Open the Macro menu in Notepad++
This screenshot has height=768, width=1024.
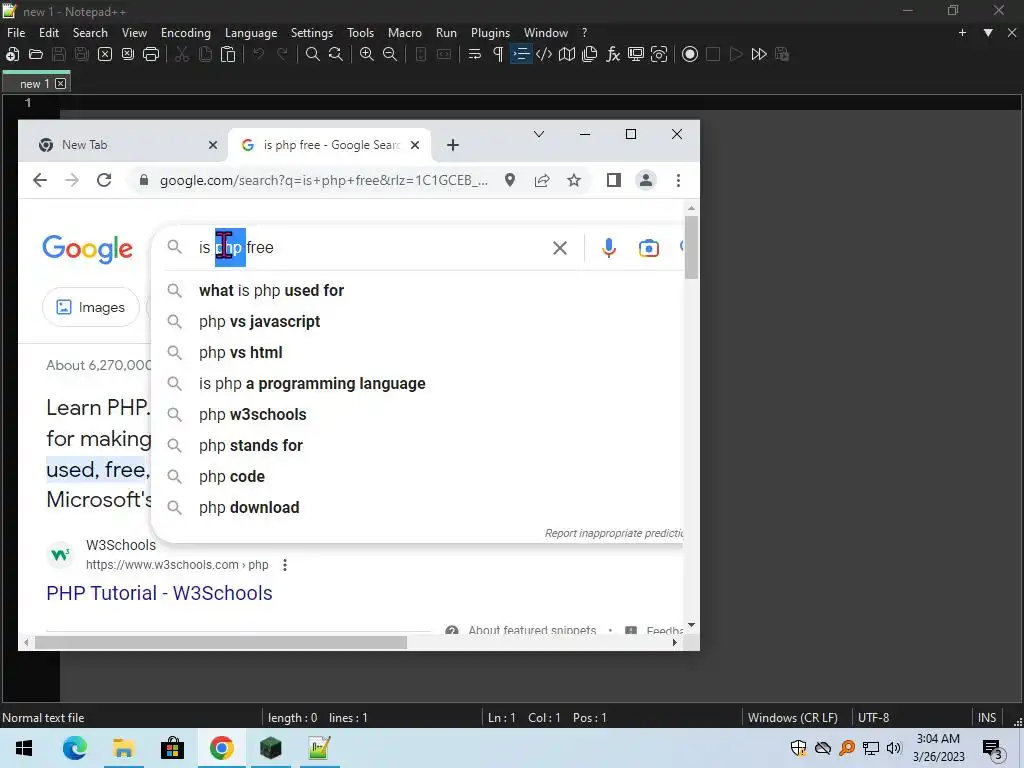(405, 33)
